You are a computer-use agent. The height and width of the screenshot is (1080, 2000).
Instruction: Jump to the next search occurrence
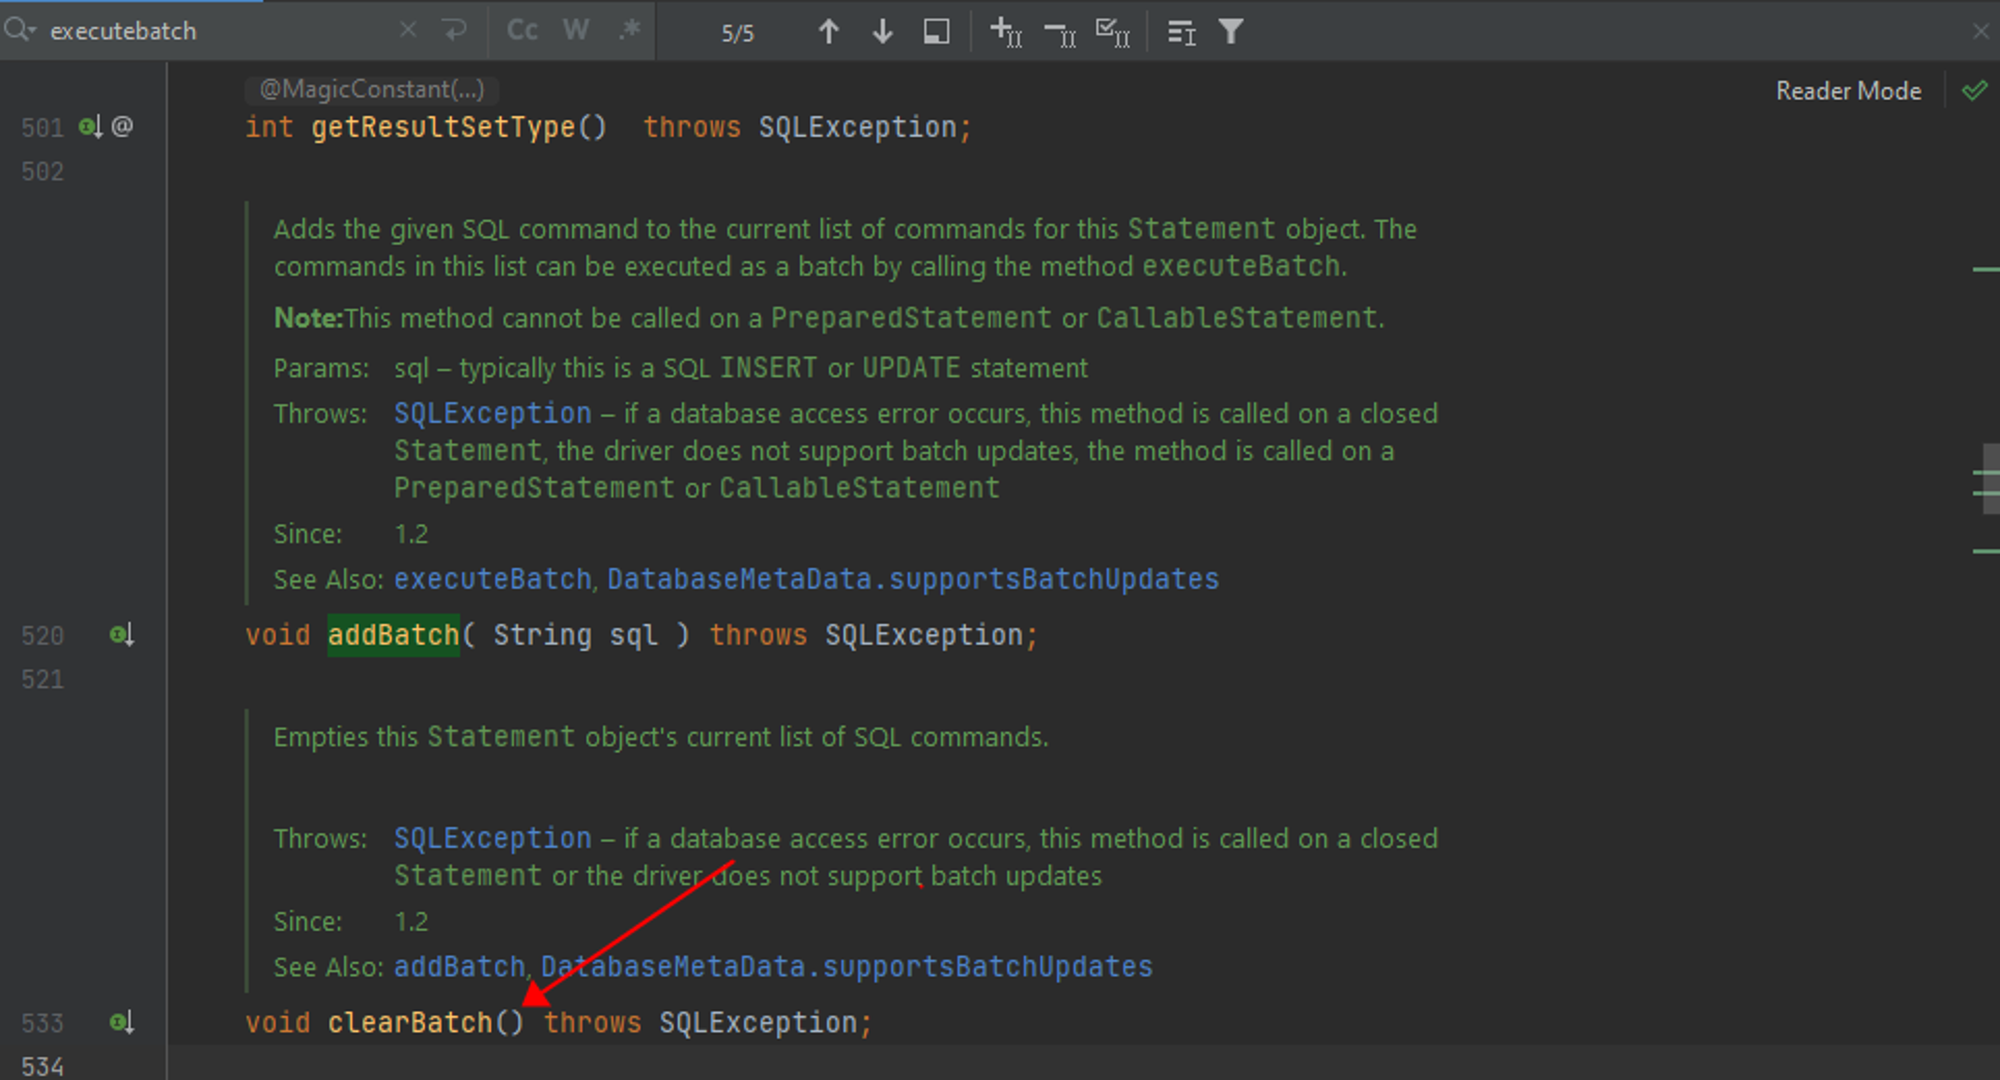point(882,31)
